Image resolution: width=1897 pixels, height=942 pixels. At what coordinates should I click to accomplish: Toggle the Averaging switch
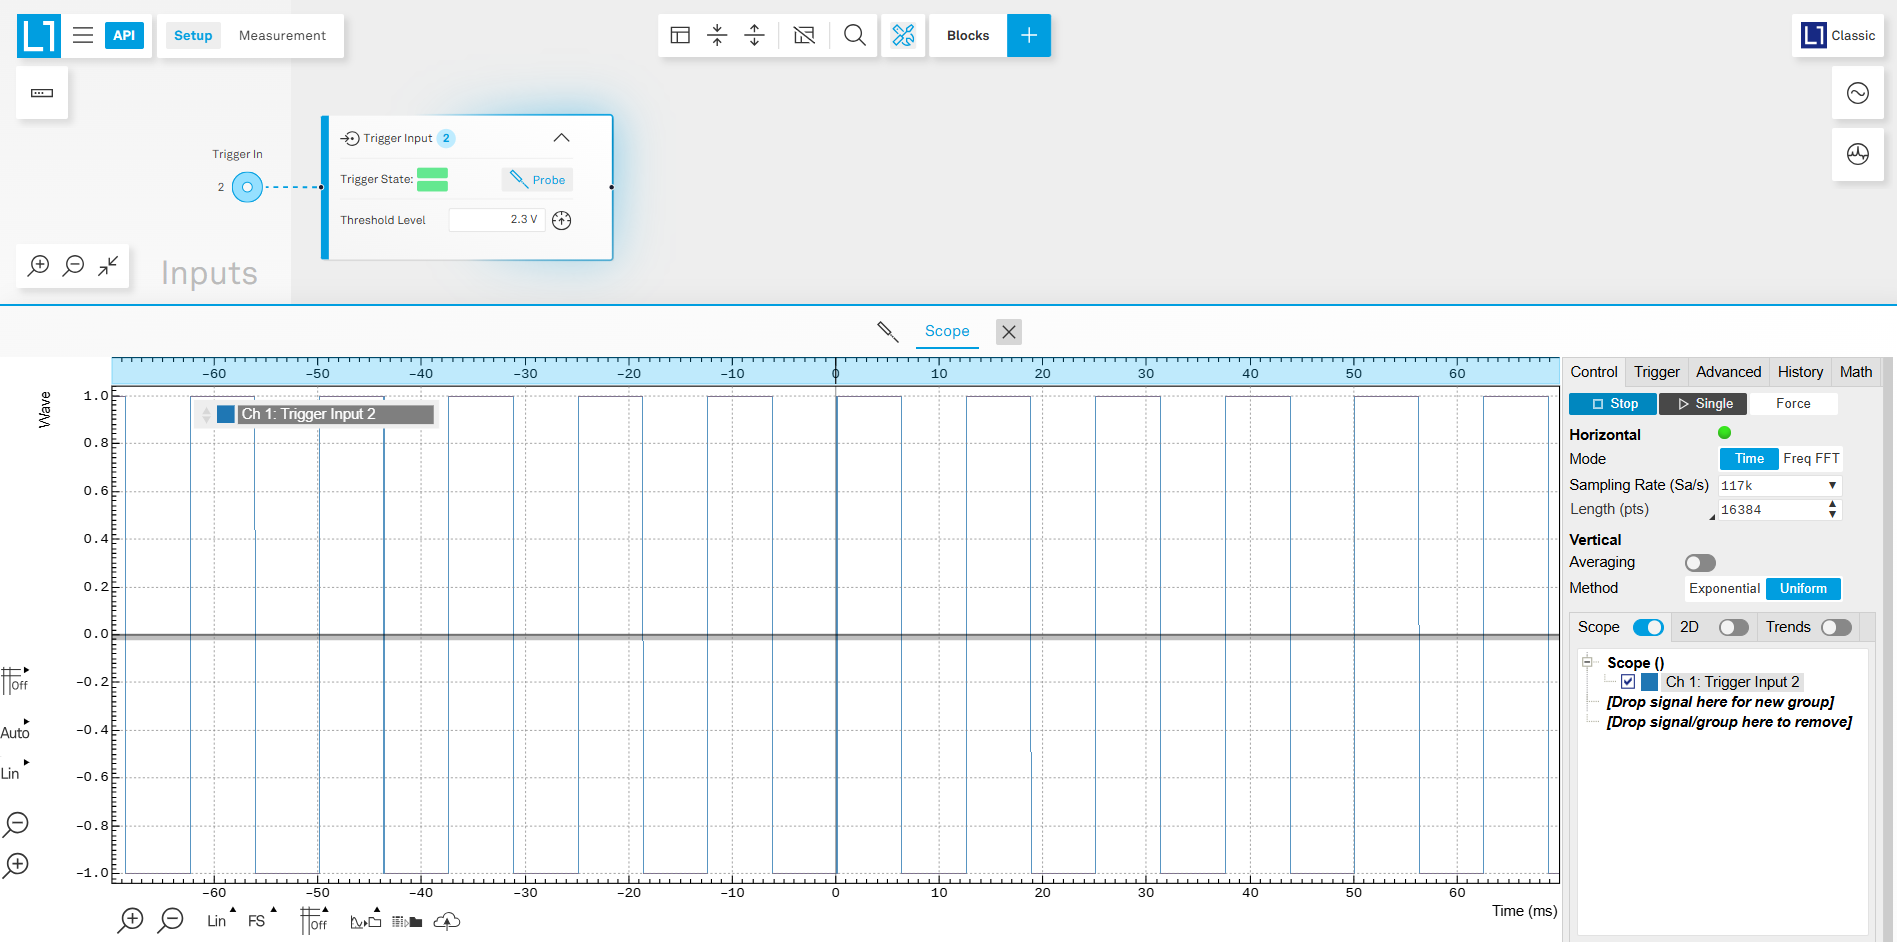(x=1699, y=563)
